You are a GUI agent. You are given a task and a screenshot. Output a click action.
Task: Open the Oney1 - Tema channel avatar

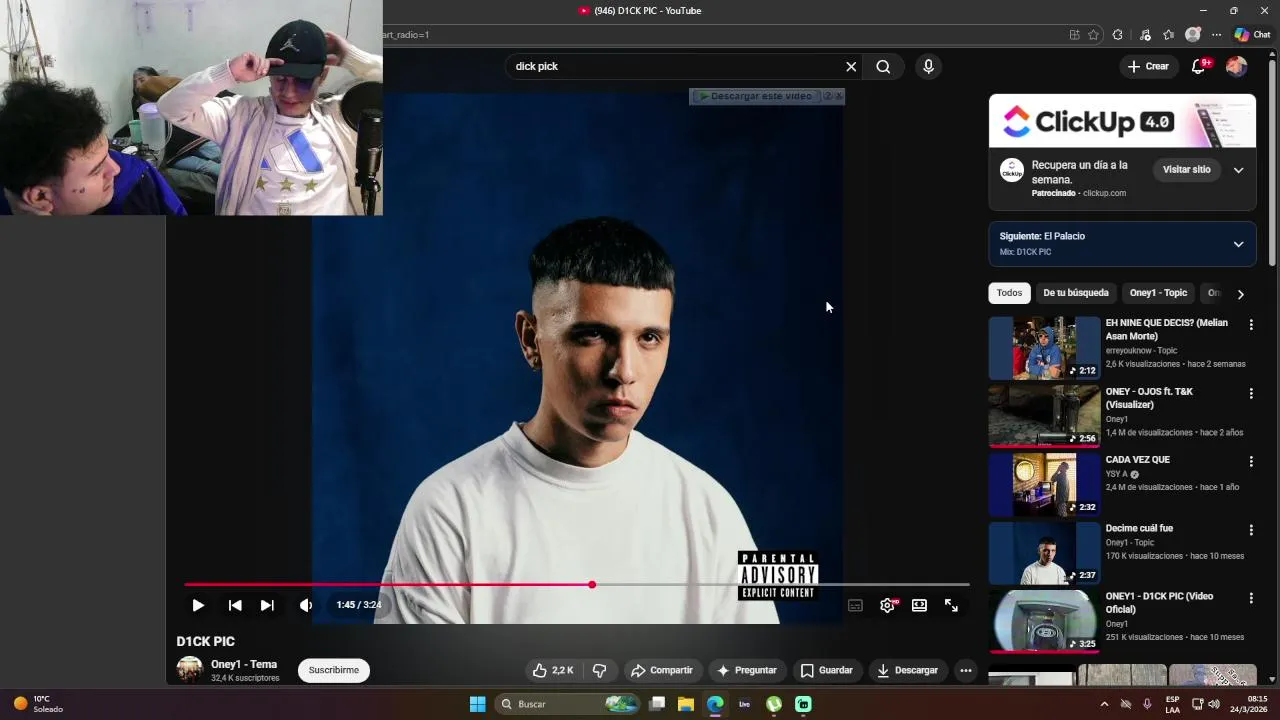click(x=190, y=669)
